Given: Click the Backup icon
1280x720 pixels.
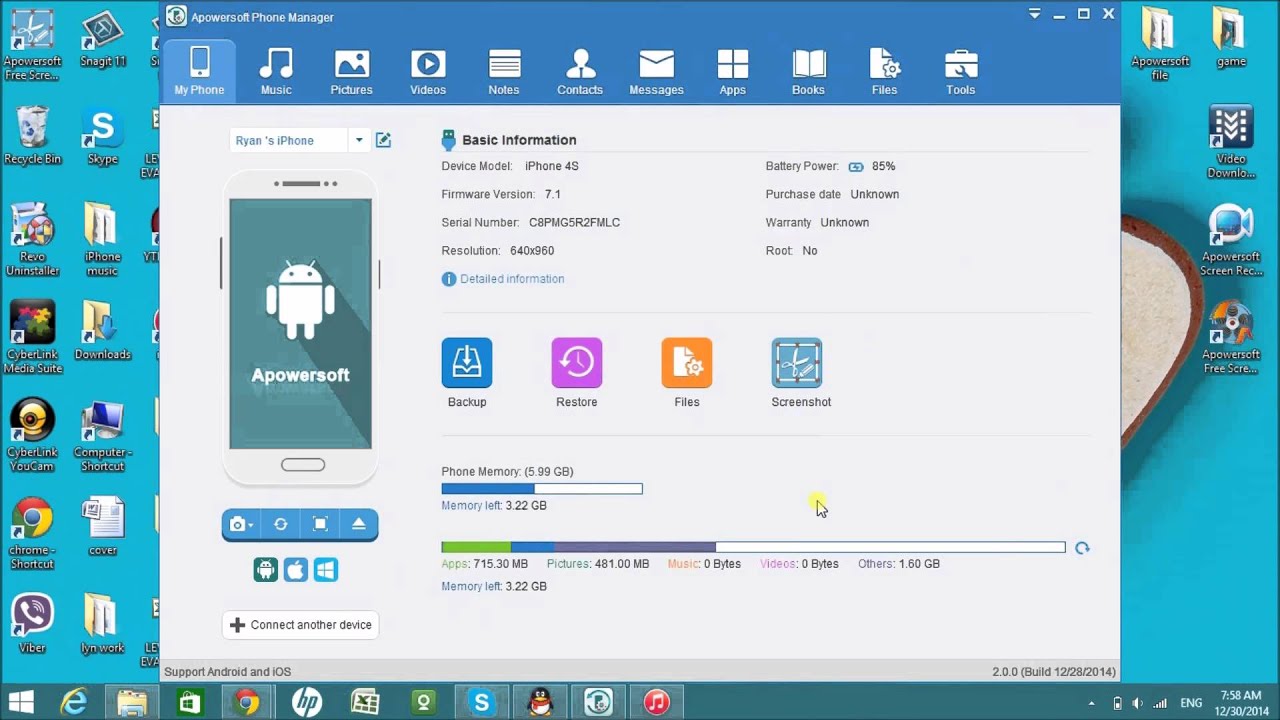Looking at the screenshot, I should click(467, 363).
